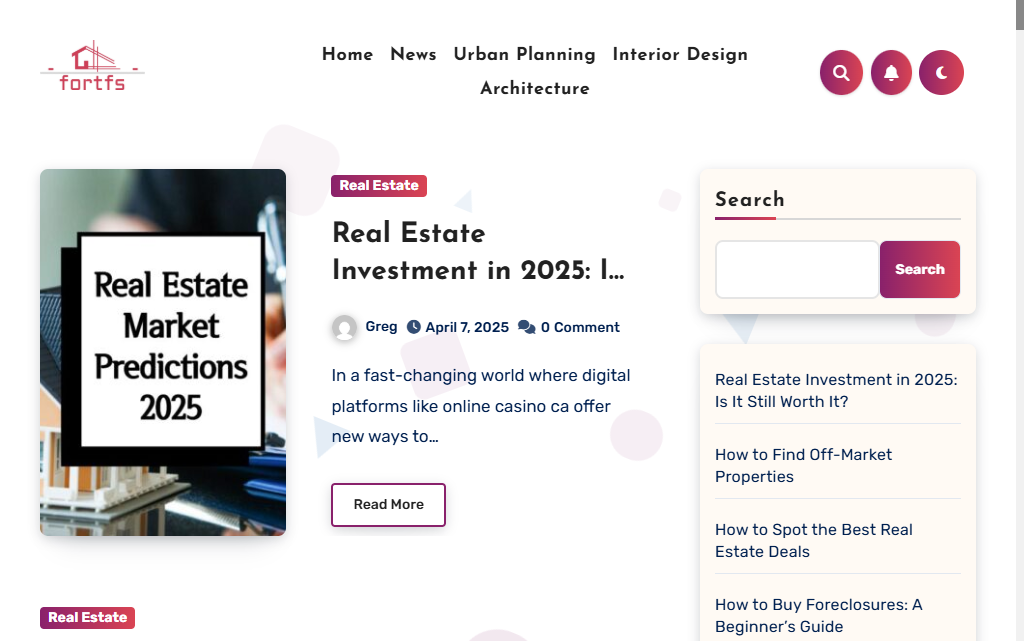Image resolution: width=1024 pixels, height=641 pixels.
Task: Open the Real Estate Market Predictions thumbnail
Action: [x=163, y=352]
